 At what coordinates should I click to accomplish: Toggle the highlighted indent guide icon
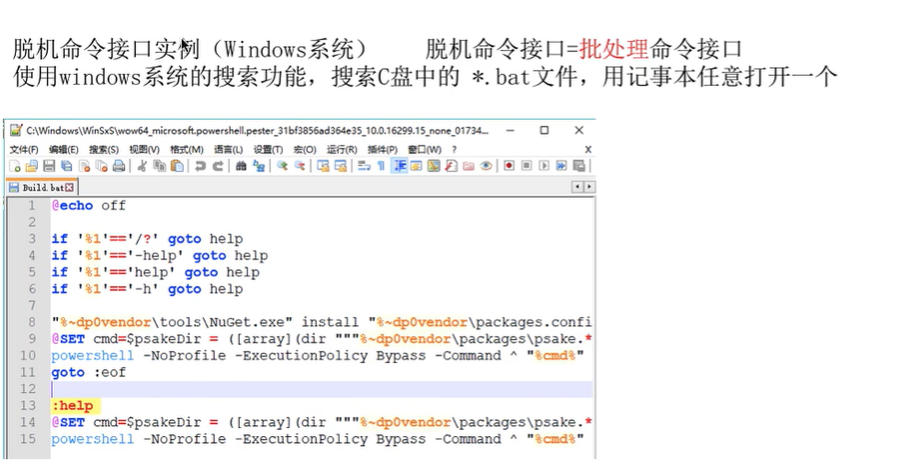[x=400, y=166]
